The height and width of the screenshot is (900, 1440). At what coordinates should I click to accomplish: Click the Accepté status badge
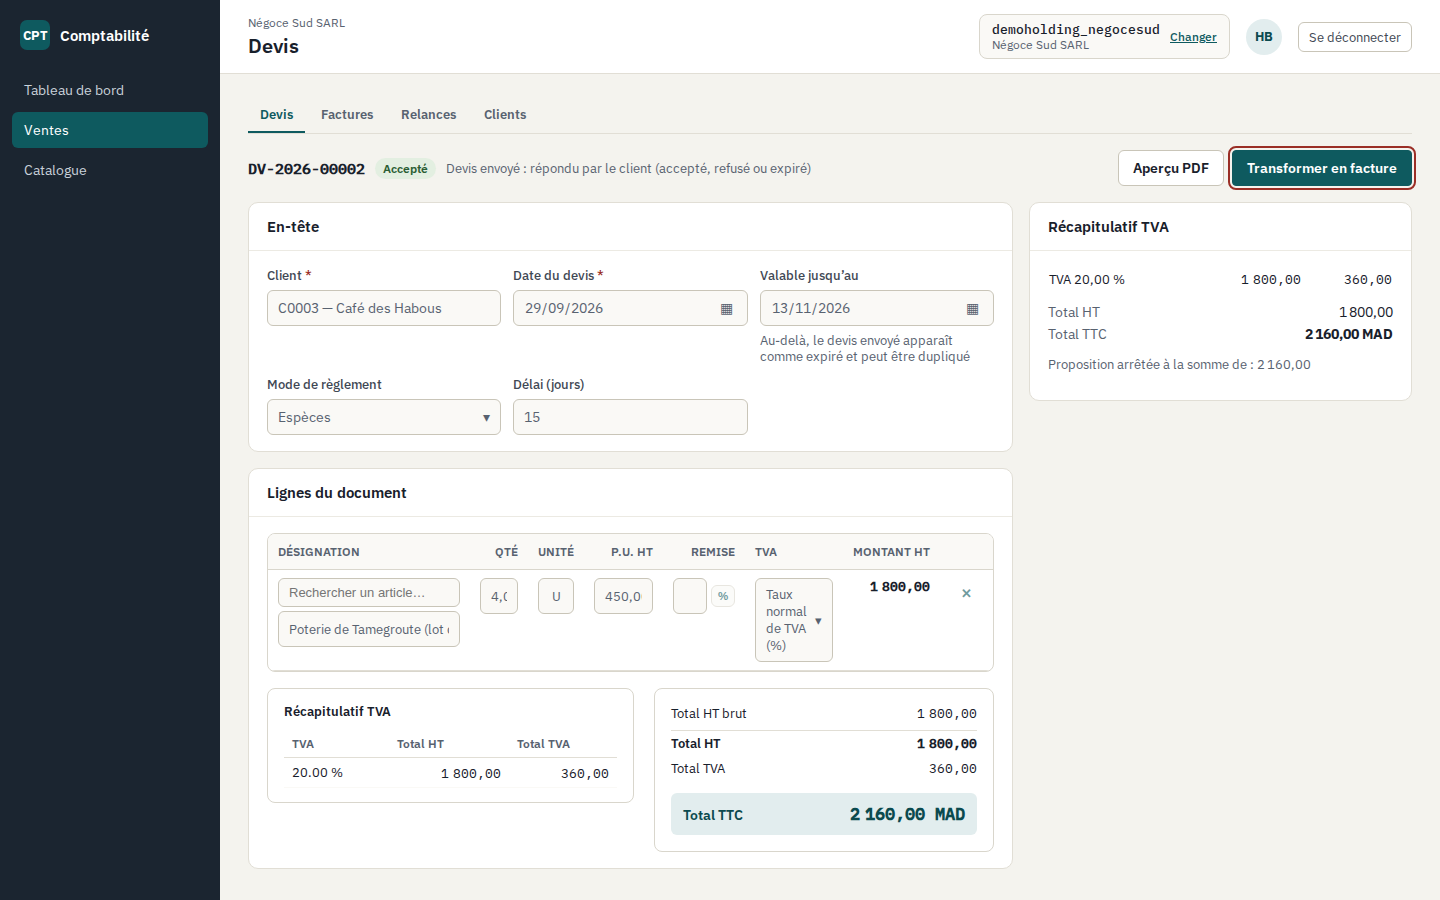tap(405, 169)
